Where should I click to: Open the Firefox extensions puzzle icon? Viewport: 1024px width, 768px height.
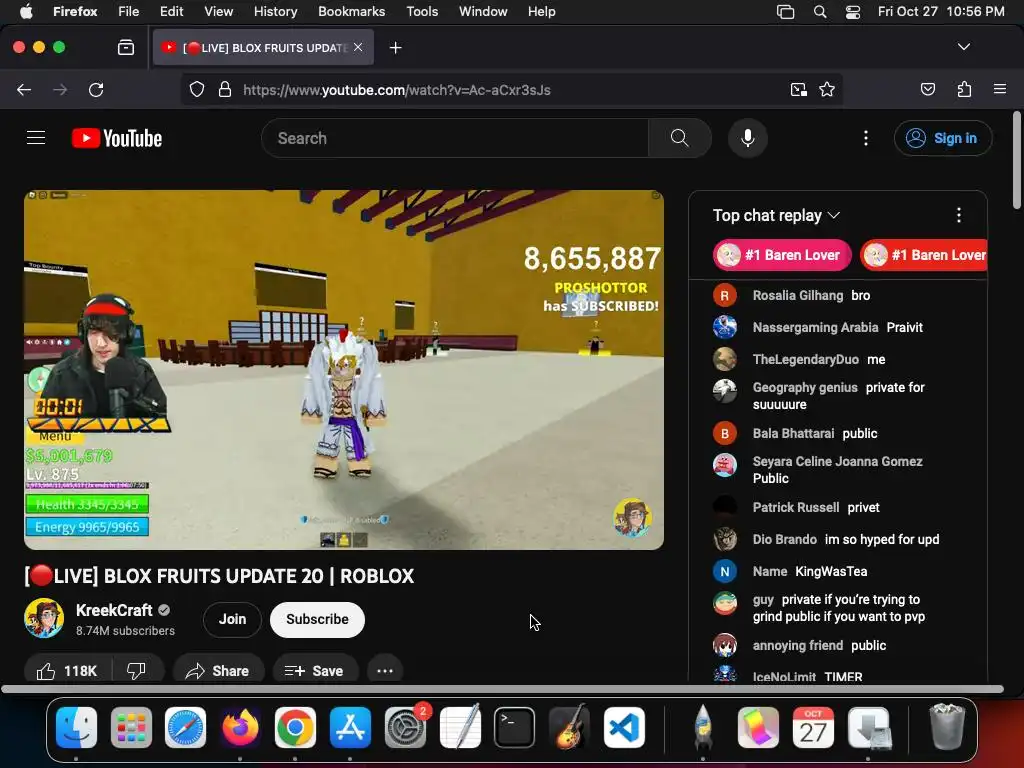964,89
